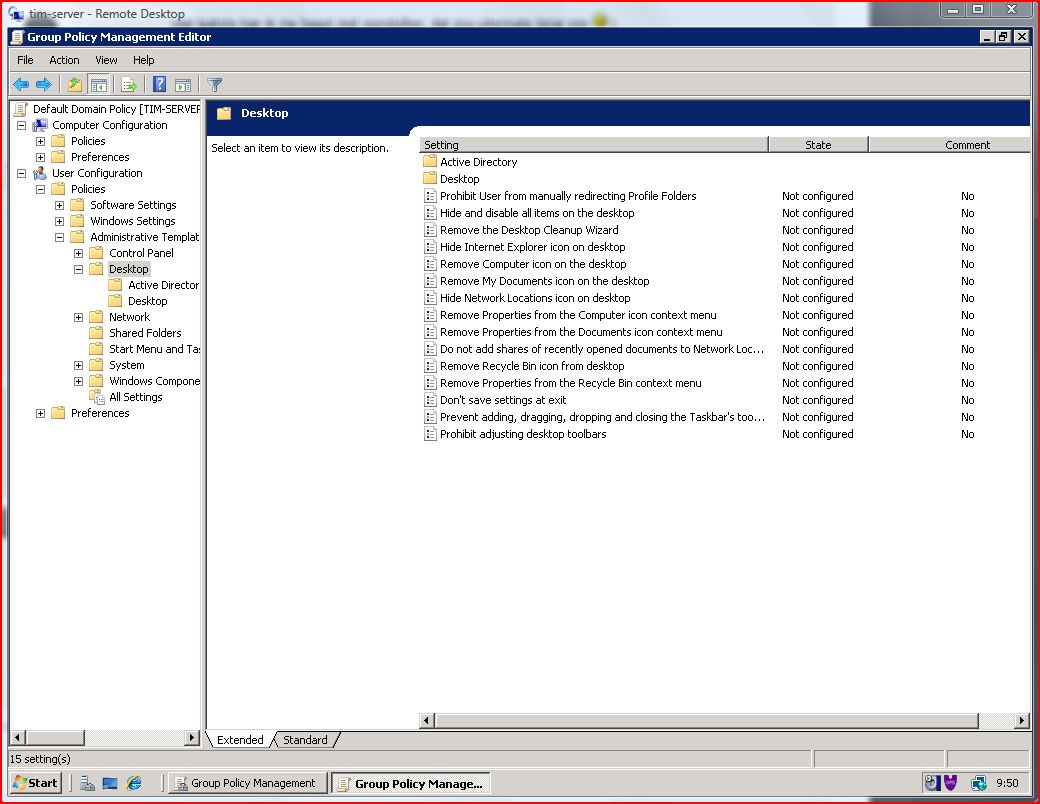The width and height of the screenshot is (1040, 804).
Task: Launch Internet Explorer from quick launch
Action: pyautogui.click(x=134, y=783)
